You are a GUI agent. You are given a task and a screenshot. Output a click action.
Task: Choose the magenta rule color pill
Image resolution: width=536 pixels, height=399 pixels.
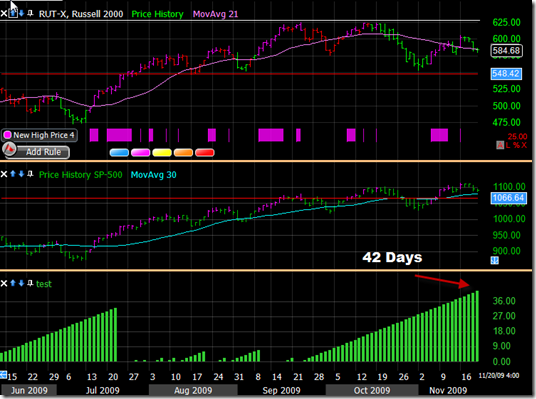[x=140, y=152]
